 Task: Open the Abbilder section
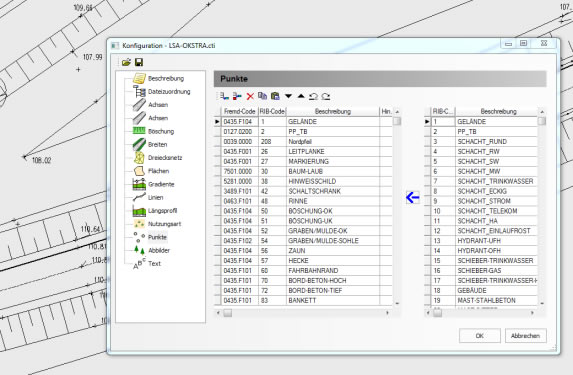click(x=159, y=250)
